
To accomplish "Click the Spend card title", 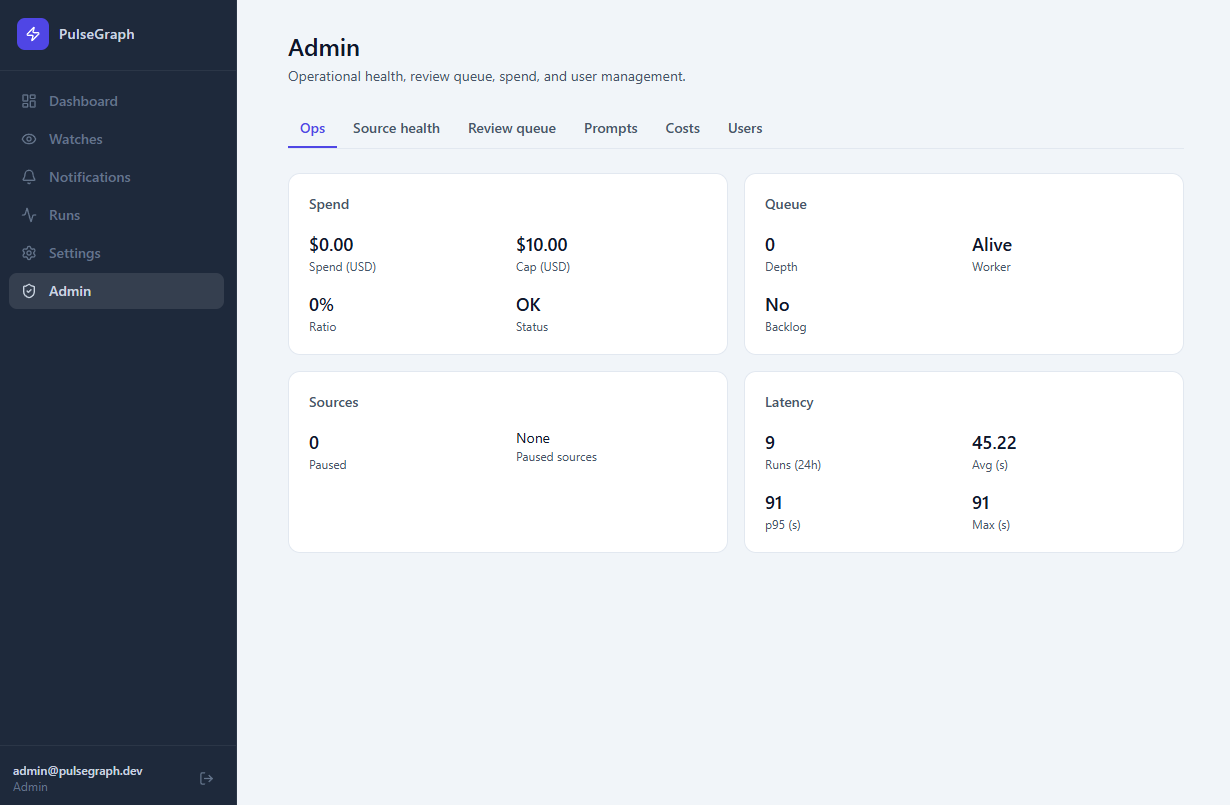I will point(329,204).
